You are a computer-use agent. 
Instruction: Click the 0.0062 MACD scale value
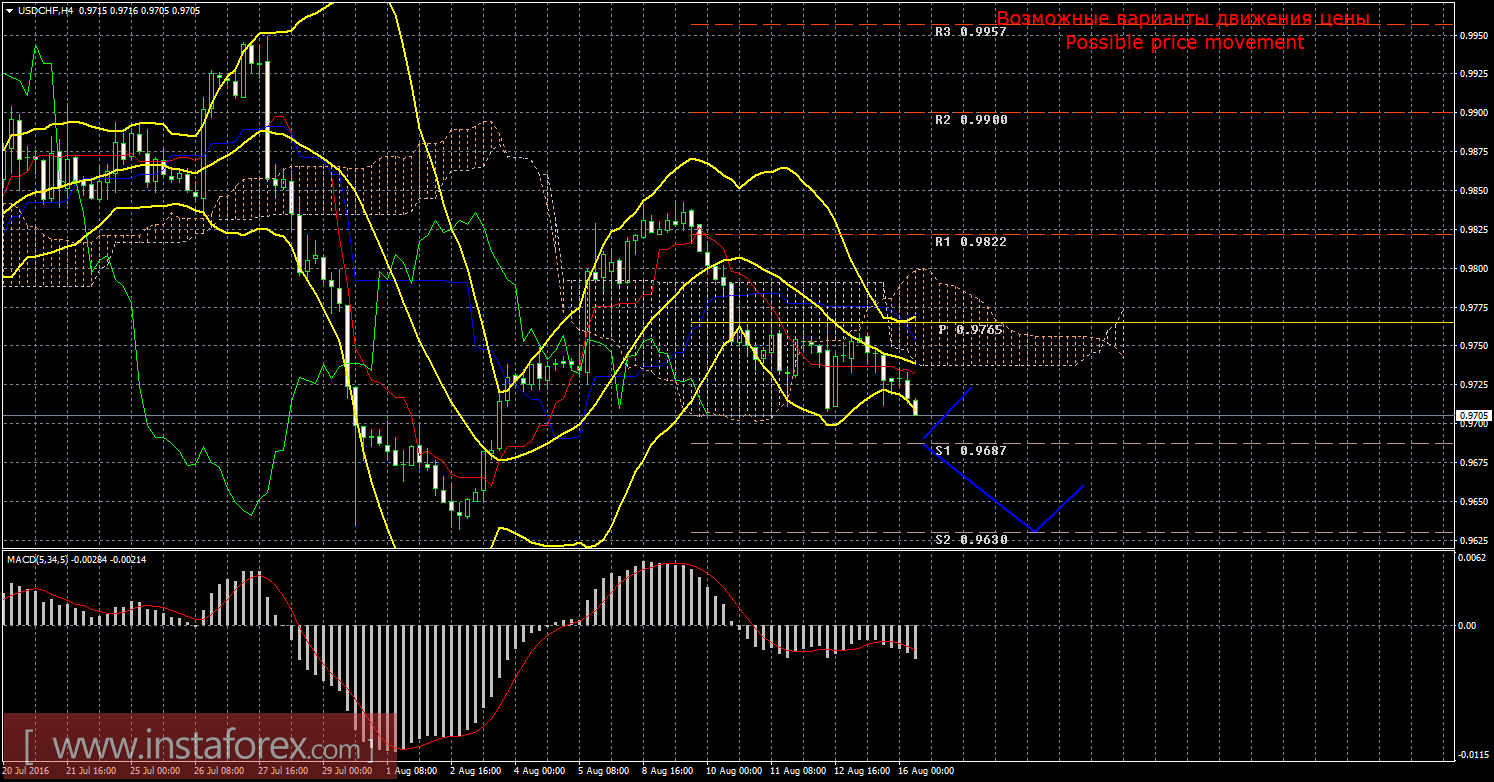1473,557
